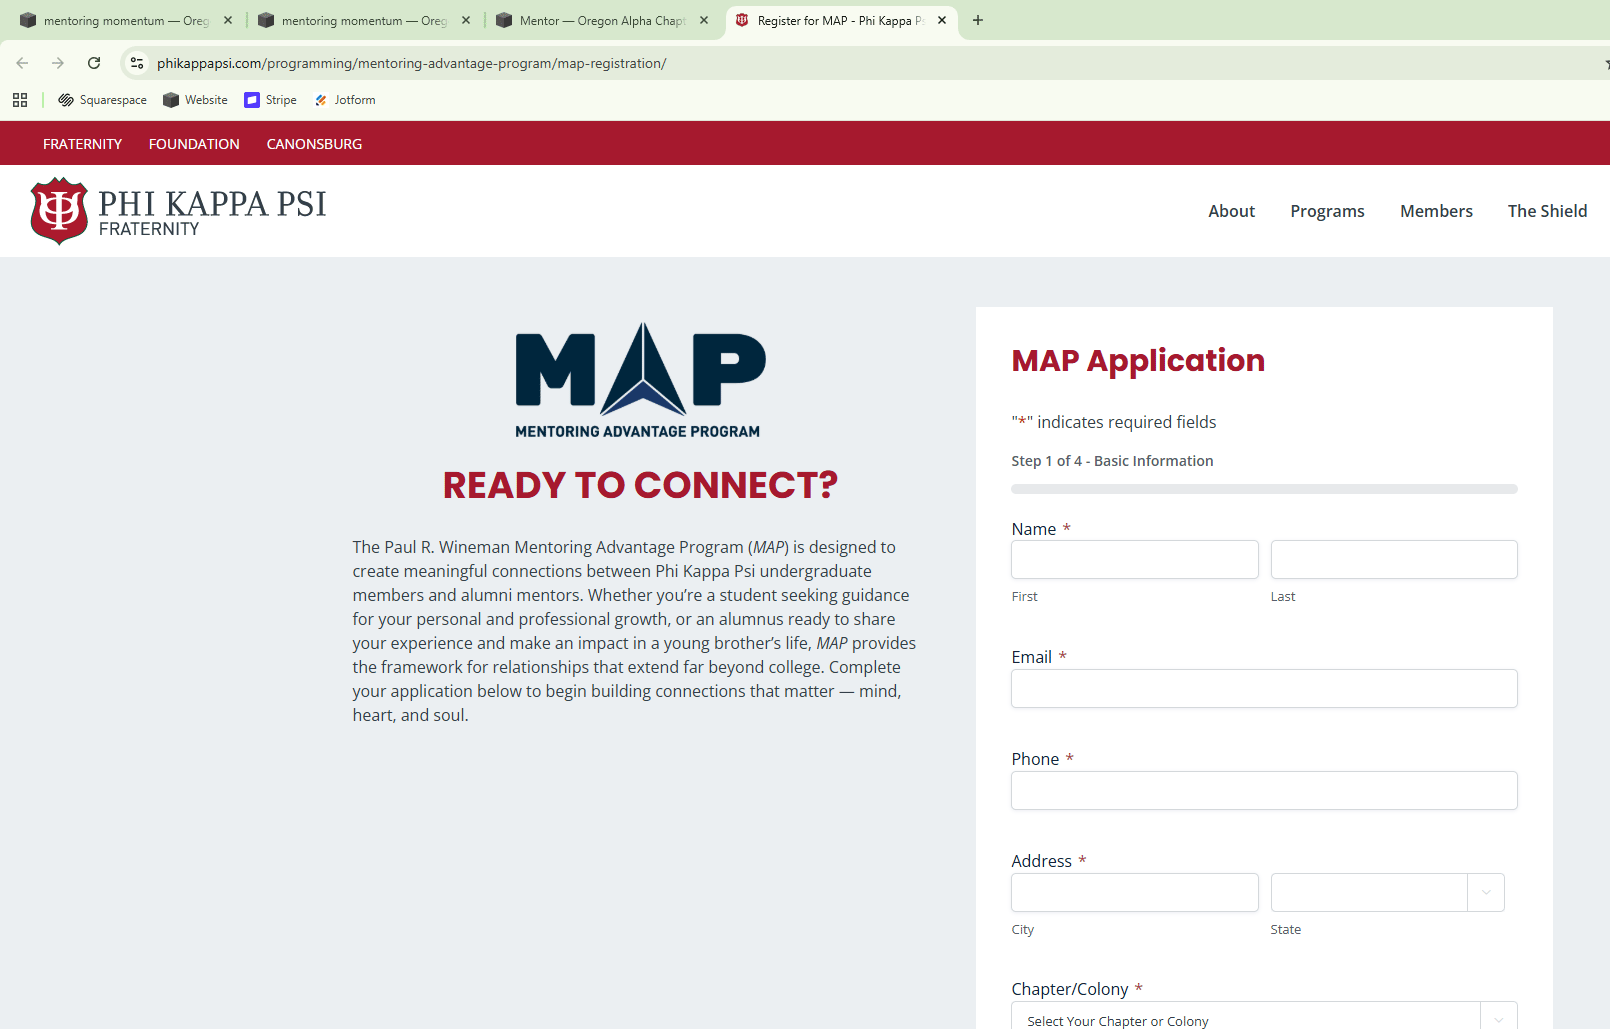Click the Phone input field
This screenshot has height=1029, width=1610.
(1264, 791)
